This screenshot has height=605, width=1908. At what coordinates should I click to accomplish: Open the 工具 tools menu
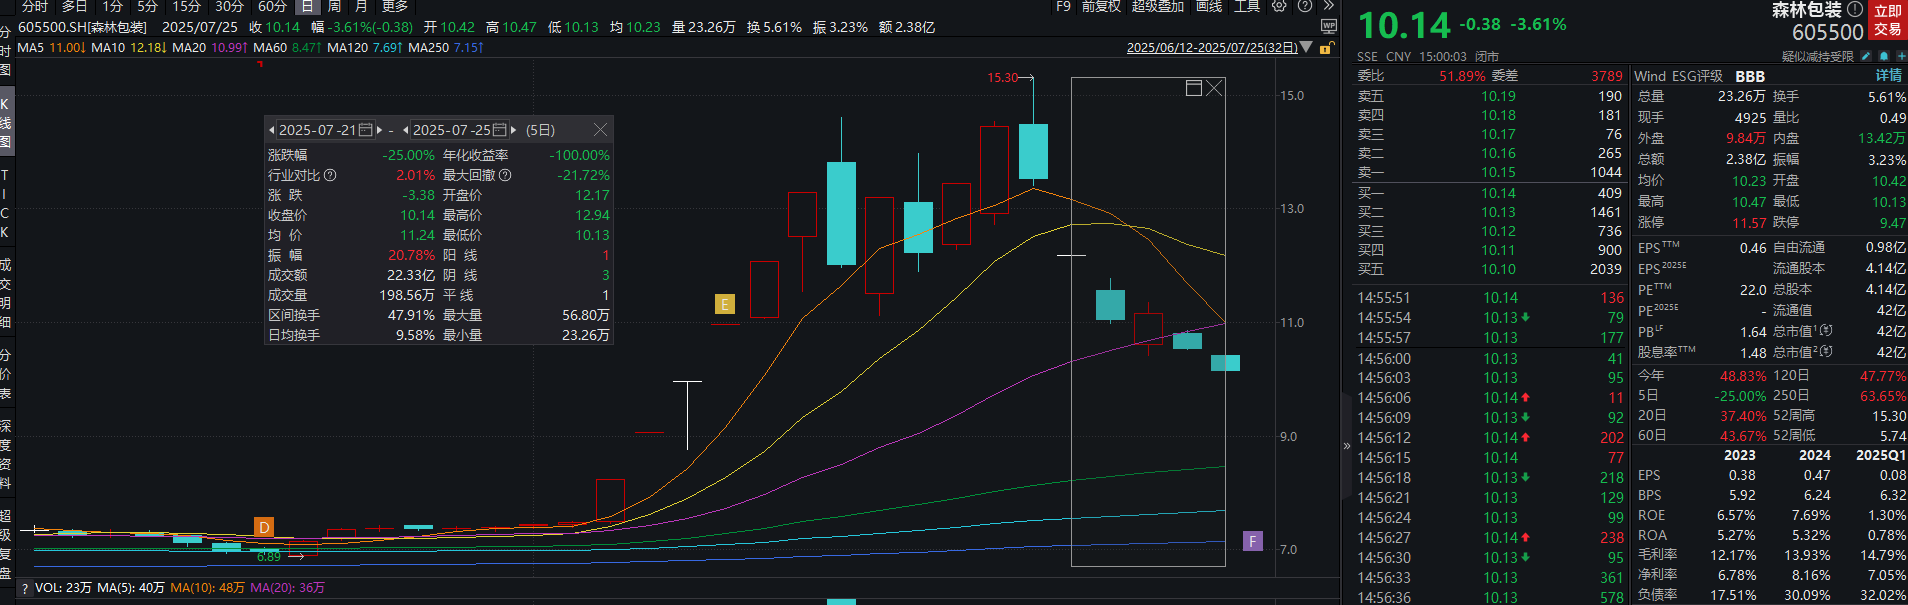(x=1247, y=6)
